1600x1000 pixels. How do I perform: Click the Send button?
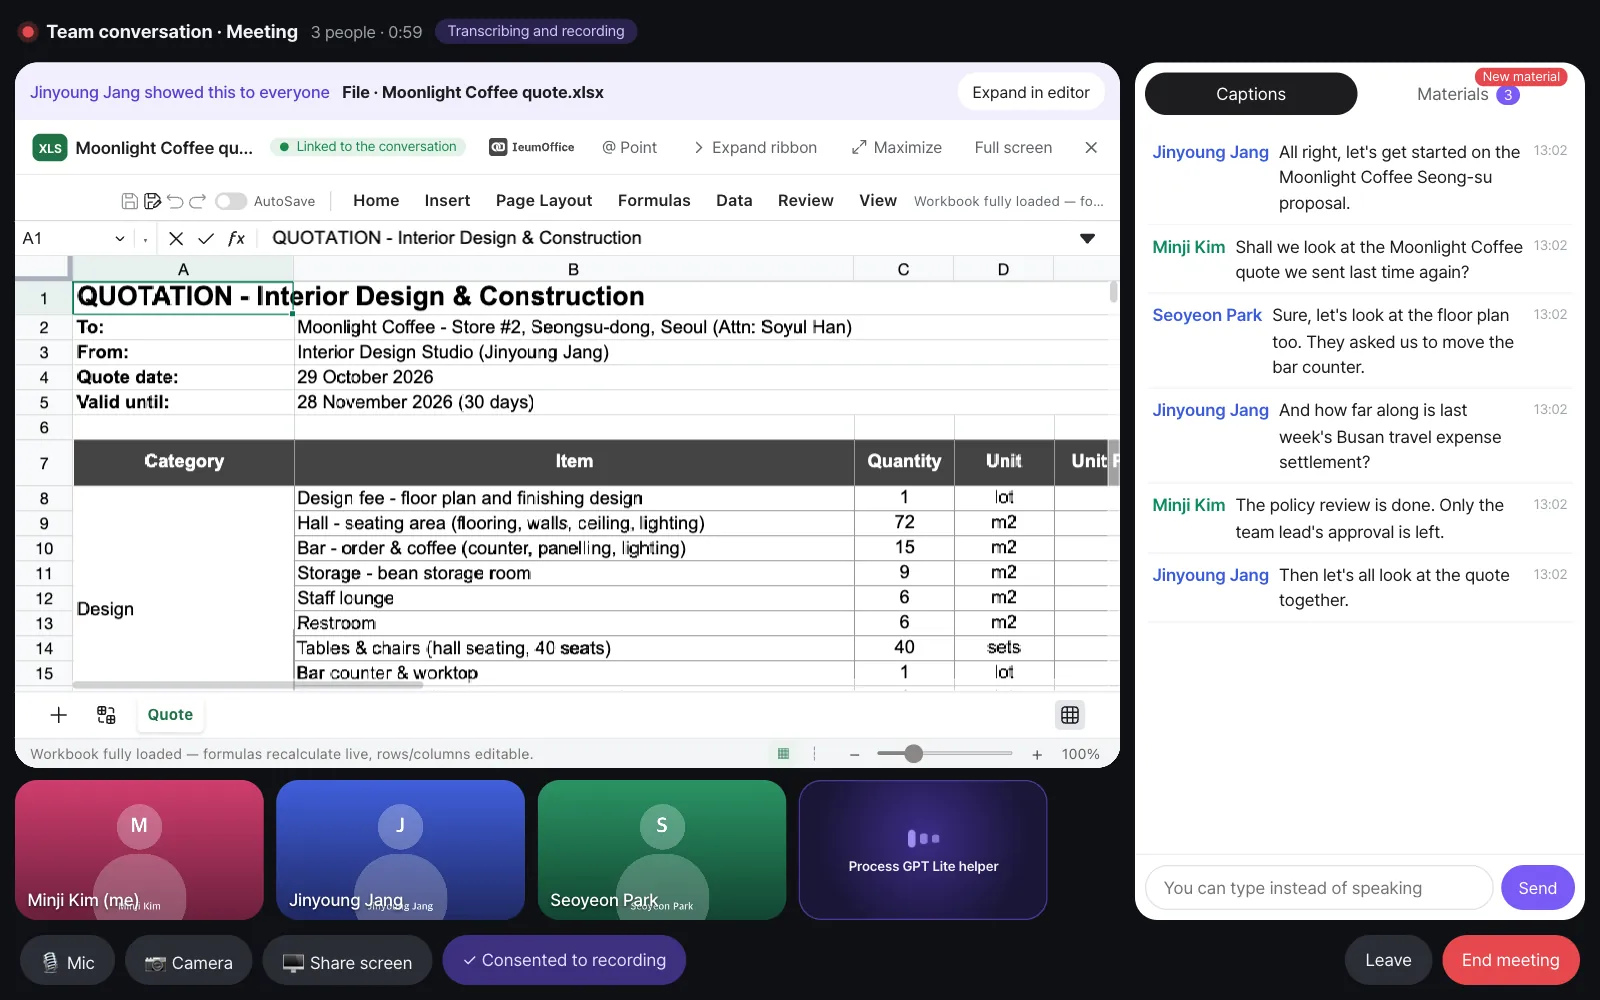(x=1537, y=888)
